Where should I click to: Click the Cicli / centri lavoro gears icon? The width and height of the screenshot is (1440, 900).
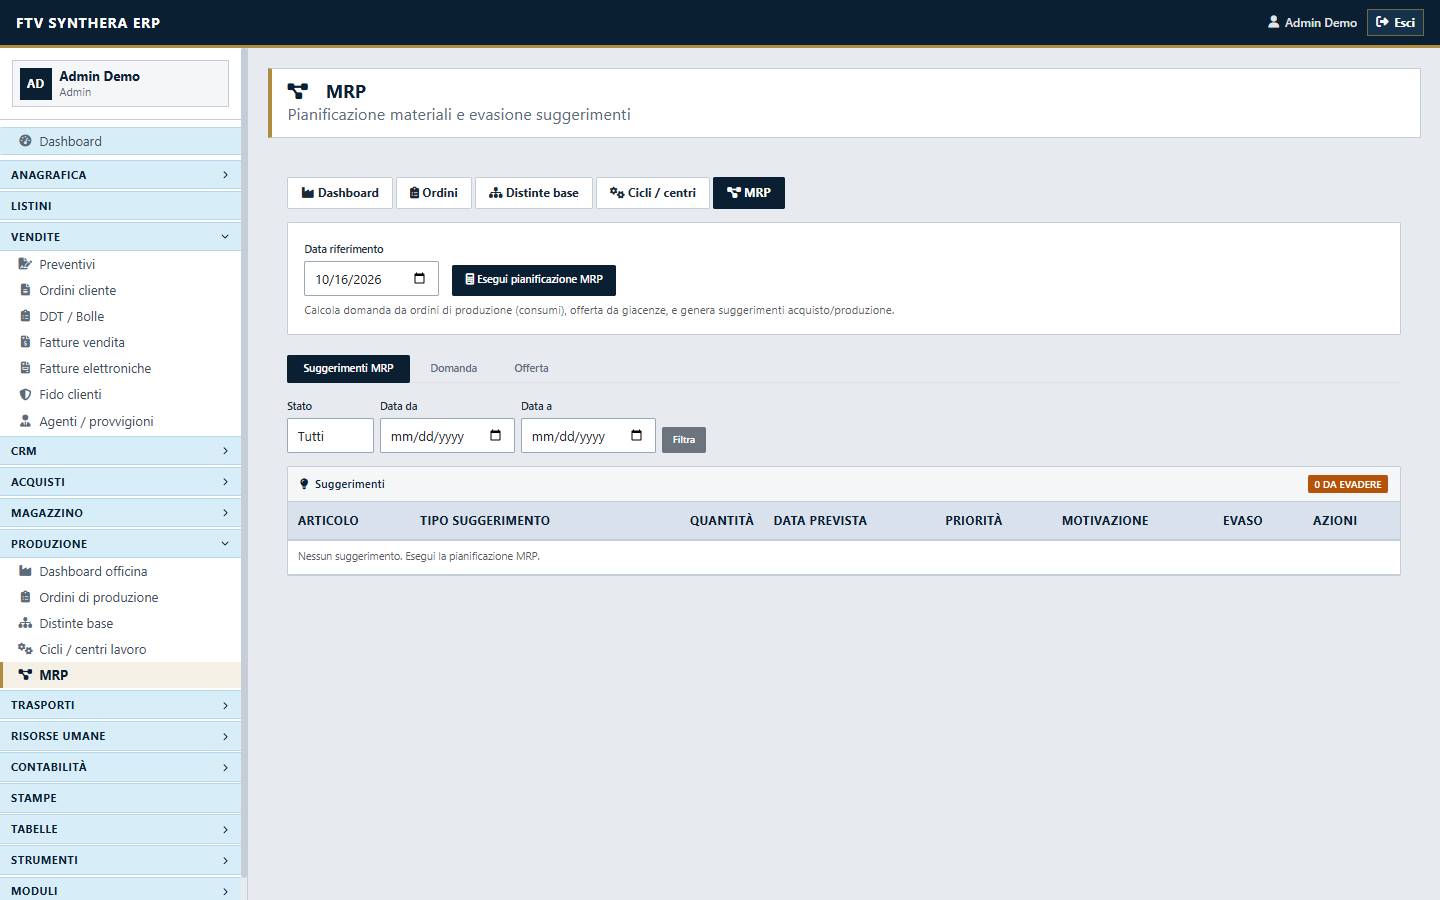tap(25, 649)
